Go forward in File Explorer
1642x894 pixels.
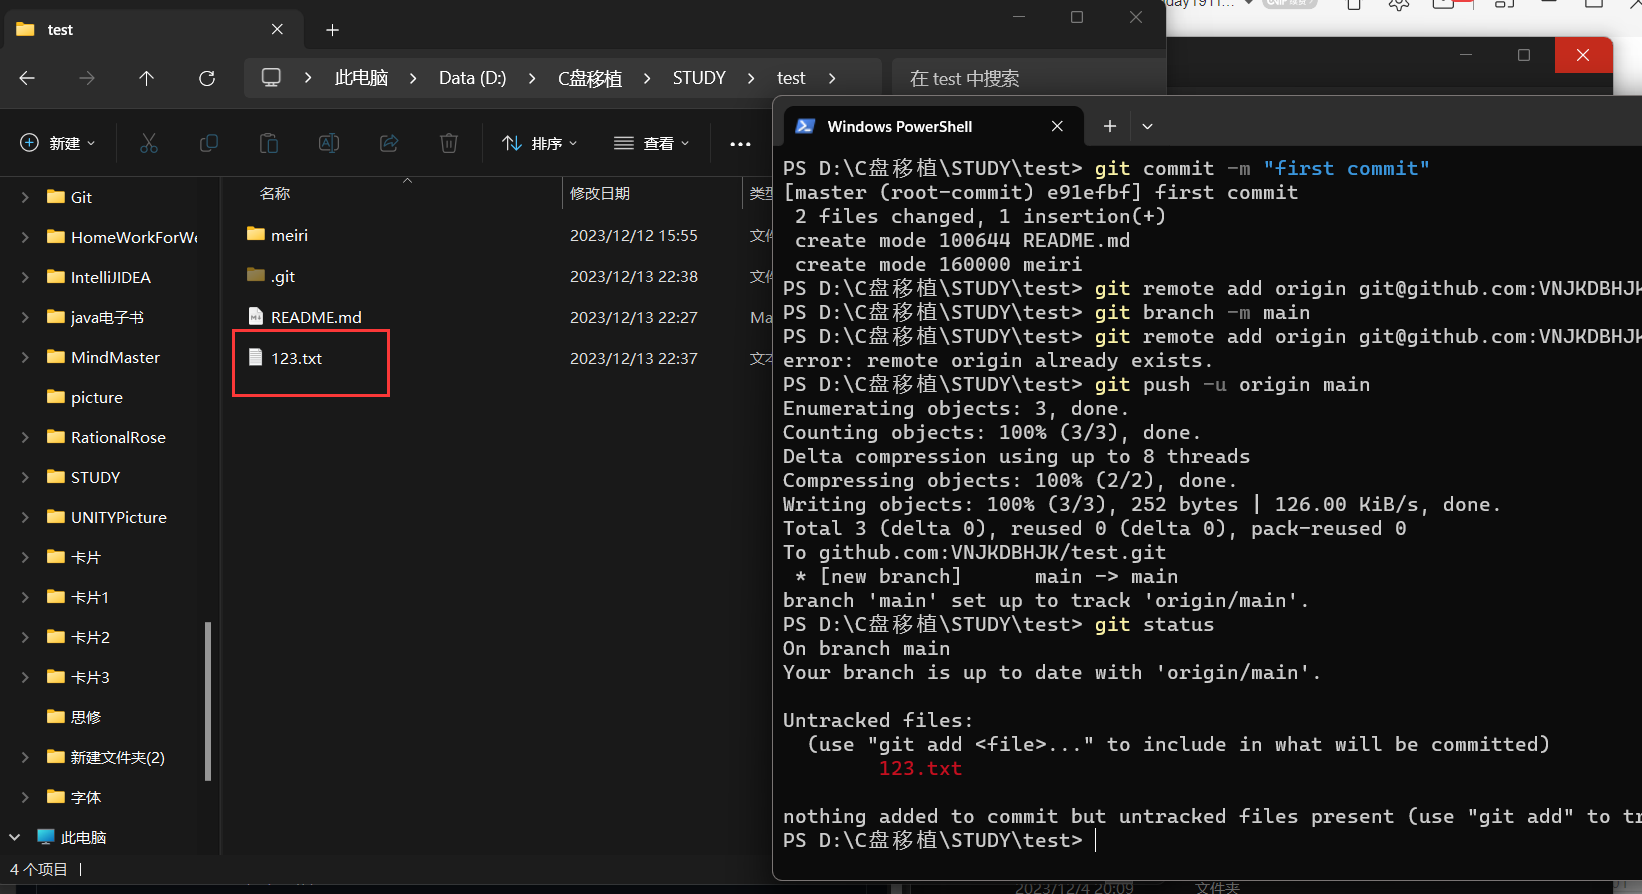pyautogui.click(x=87, y=78)
